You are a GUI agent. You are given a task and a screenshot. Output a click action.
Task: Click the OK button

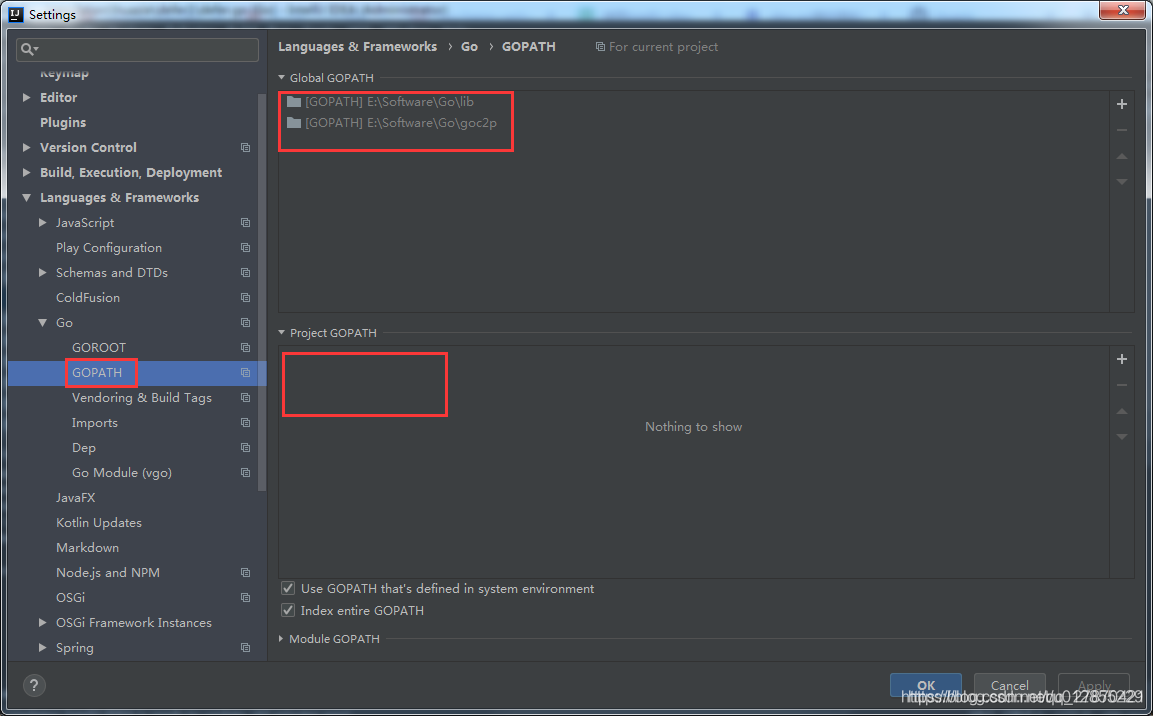(x=925, y=685)
